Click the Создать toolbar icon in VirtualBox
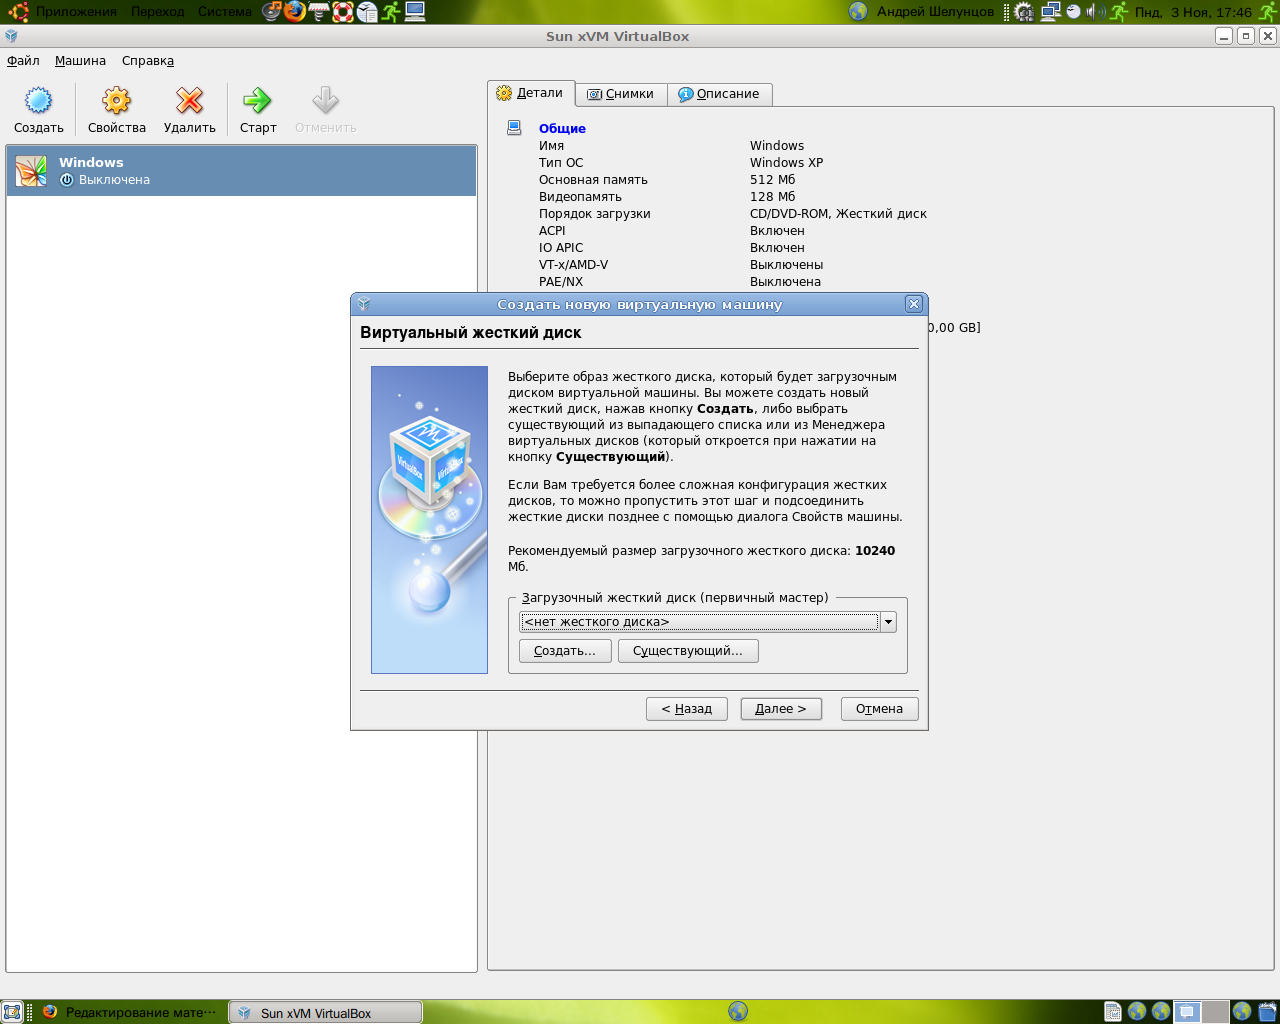Viewport: 1280px width, 1024px height. (x=39, y=101)
